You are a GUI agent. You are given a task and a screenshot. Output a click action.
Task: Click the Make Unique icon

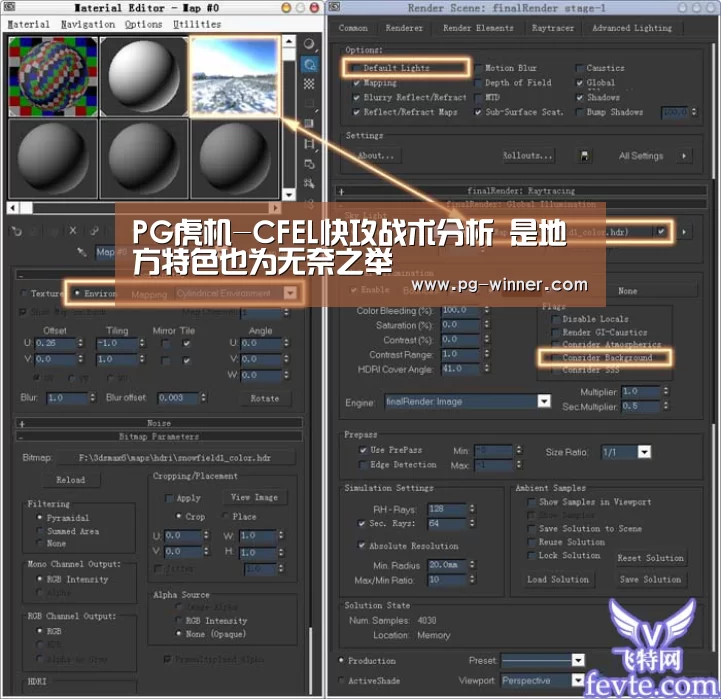click(x=94, y=231)
